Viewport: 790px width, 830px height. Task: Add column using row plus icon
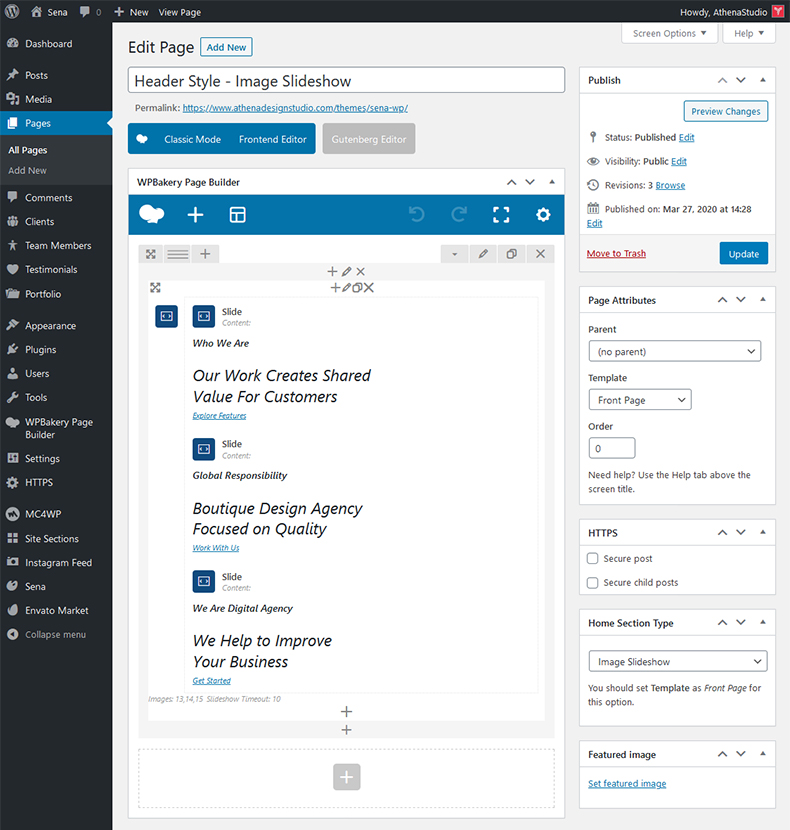[205, 254]
